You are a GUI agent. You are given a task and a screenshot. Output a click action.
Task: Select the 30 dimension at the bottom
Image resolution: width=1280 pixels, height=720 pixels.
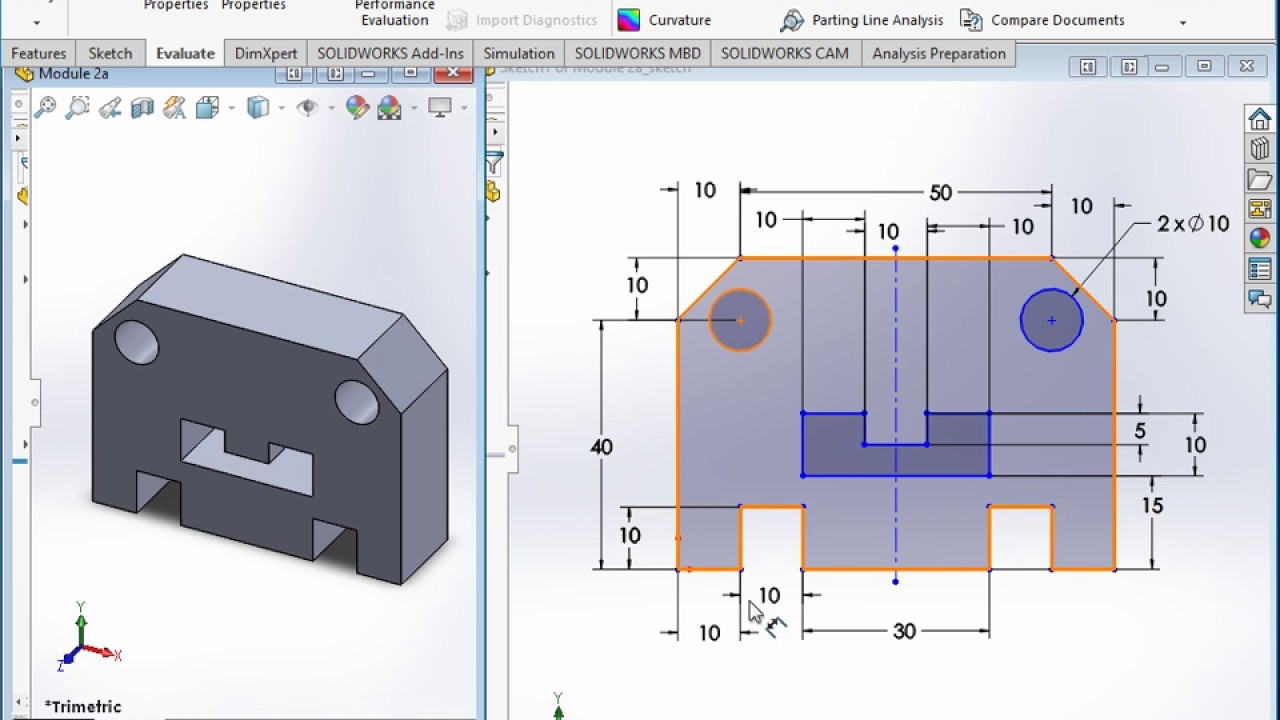pos(904,631)
